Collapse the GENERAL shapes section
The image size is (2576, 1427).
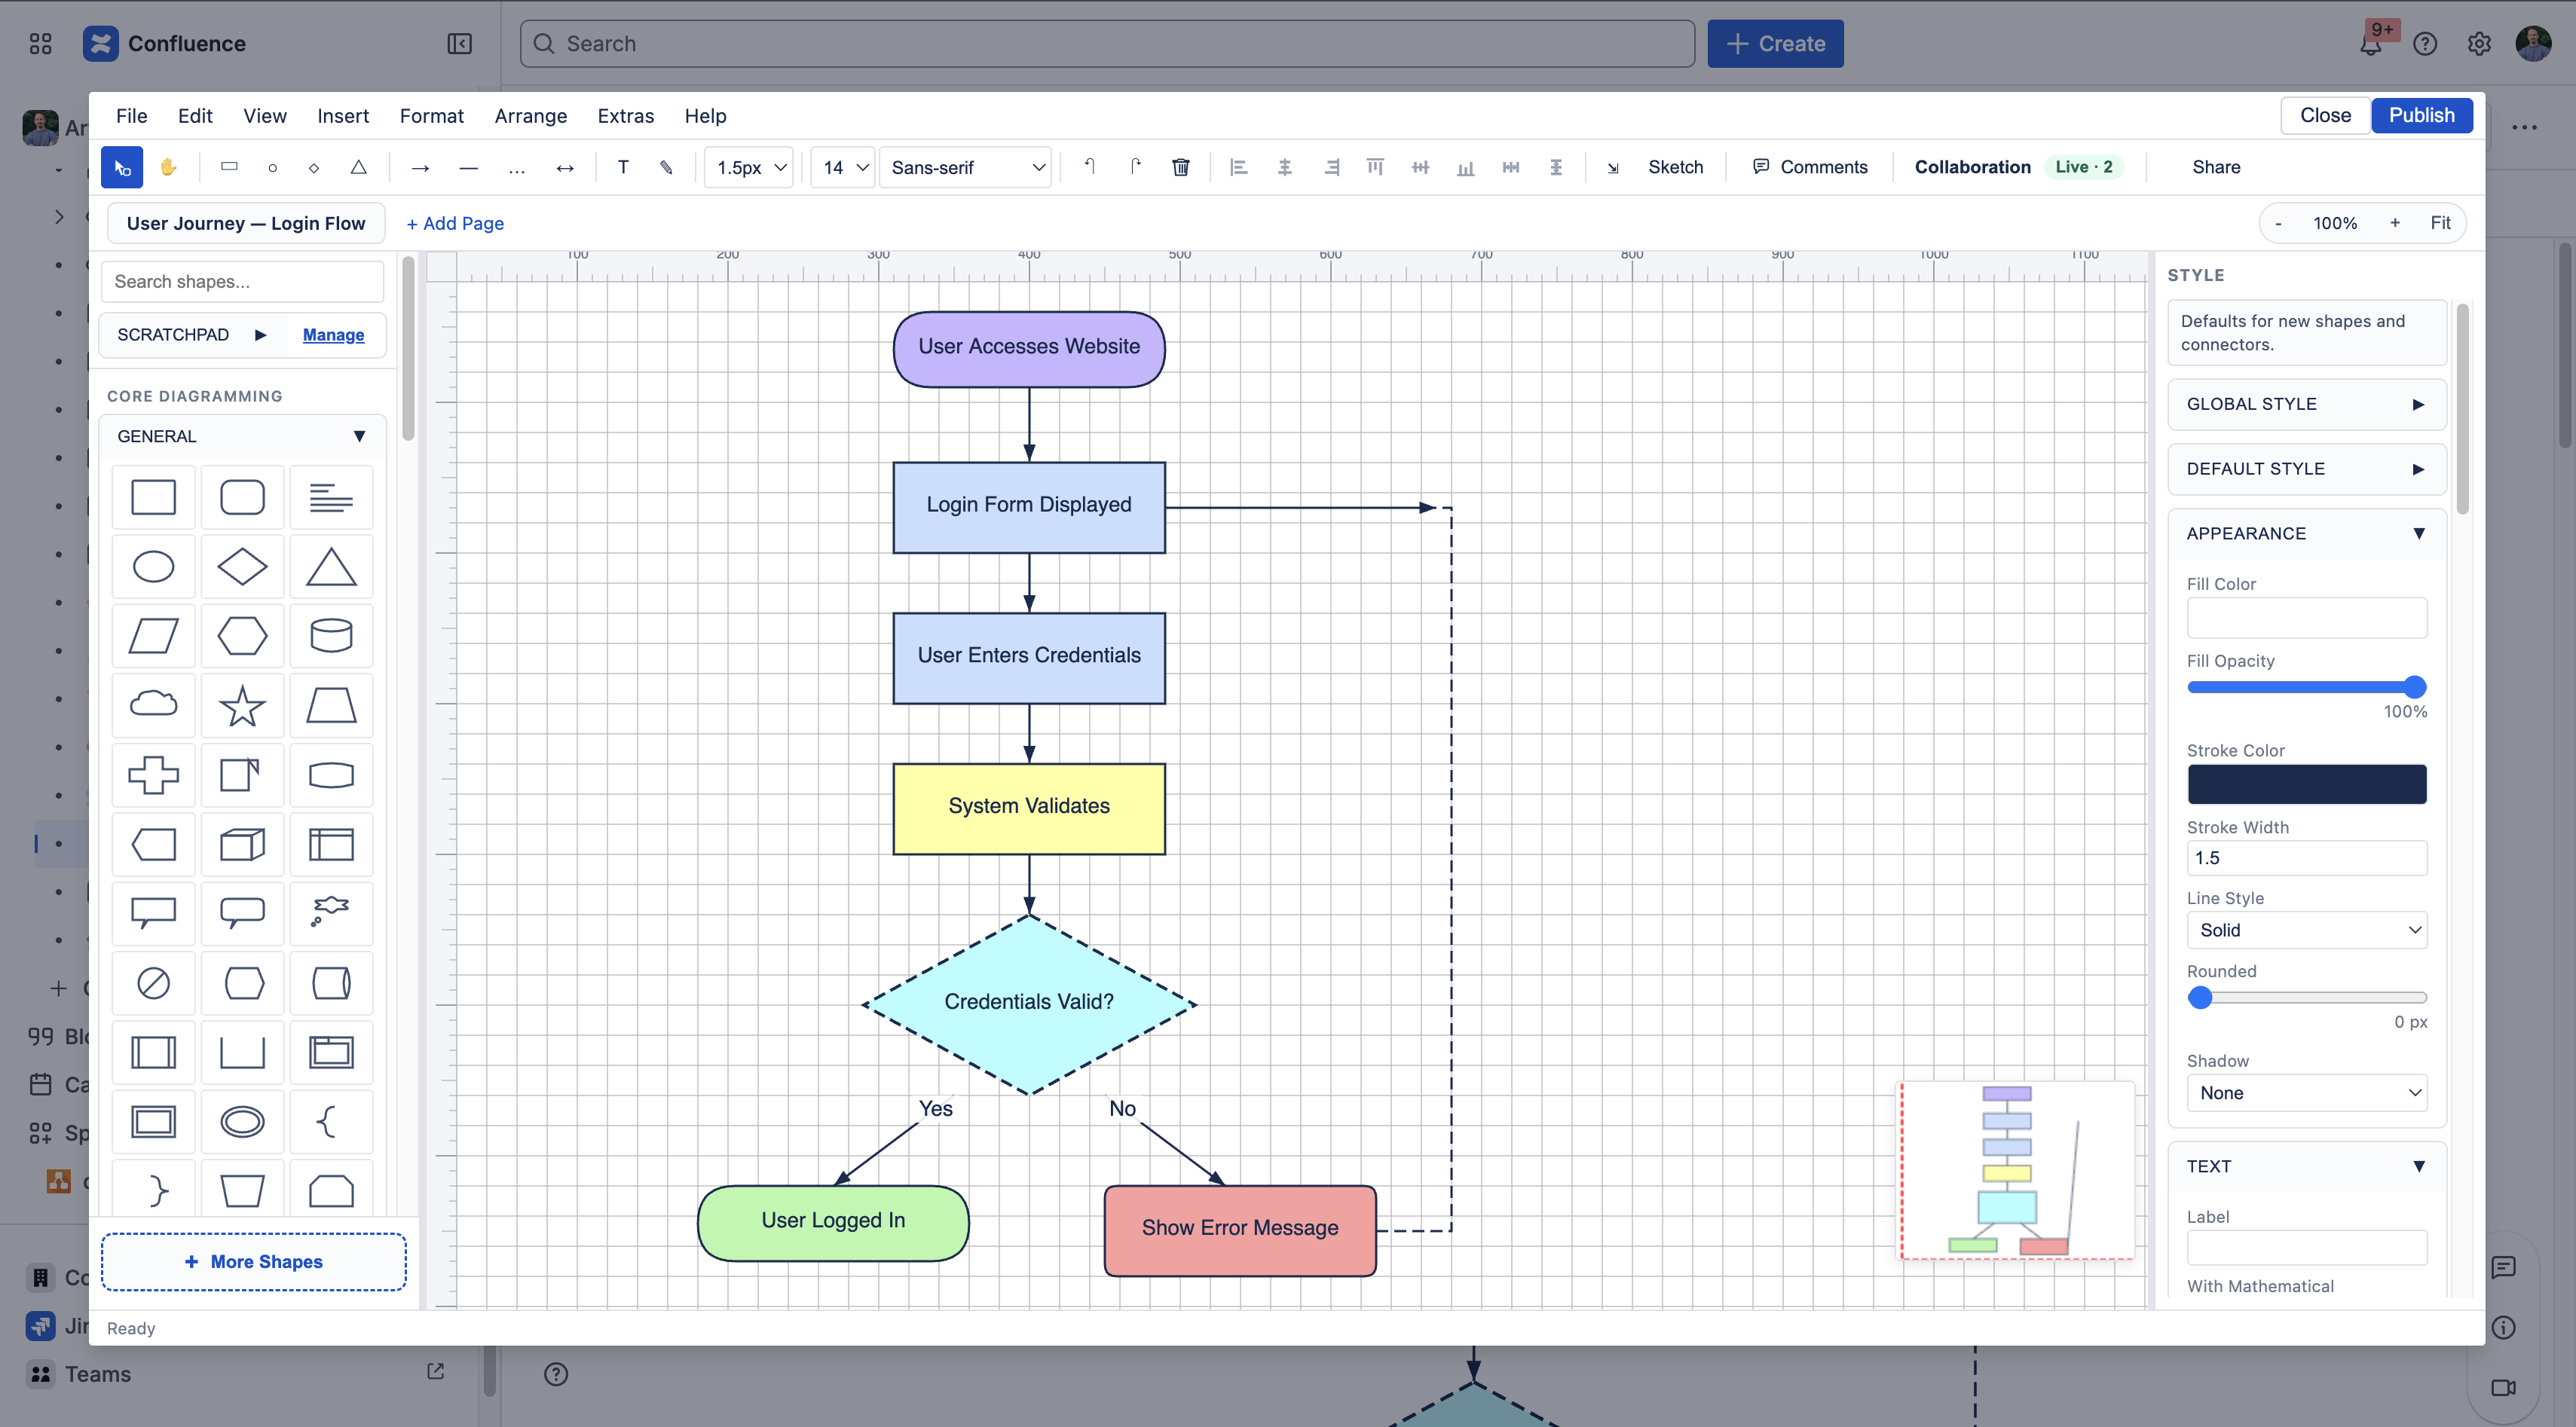242,436
